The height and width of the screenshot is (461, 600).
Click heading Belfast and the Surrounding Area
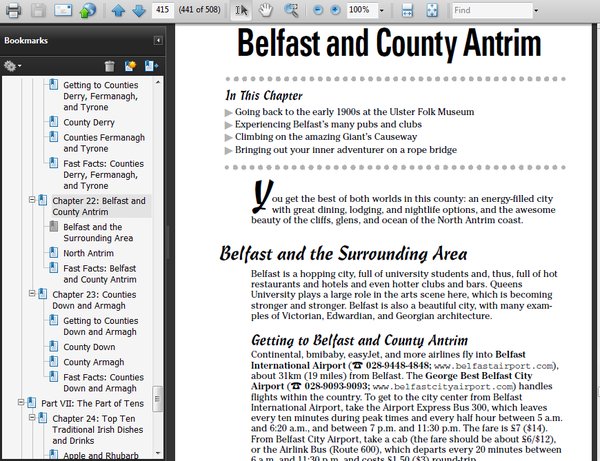343,254
